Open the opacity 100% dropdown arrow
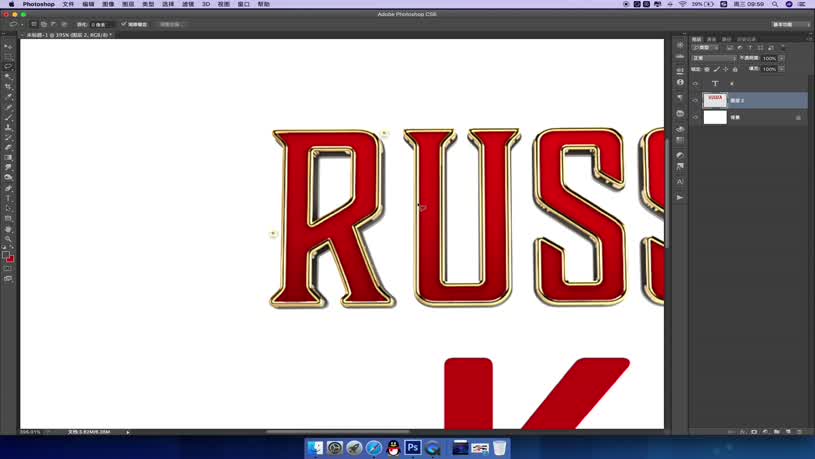This screenshot has width=815, height=459. 781,58
